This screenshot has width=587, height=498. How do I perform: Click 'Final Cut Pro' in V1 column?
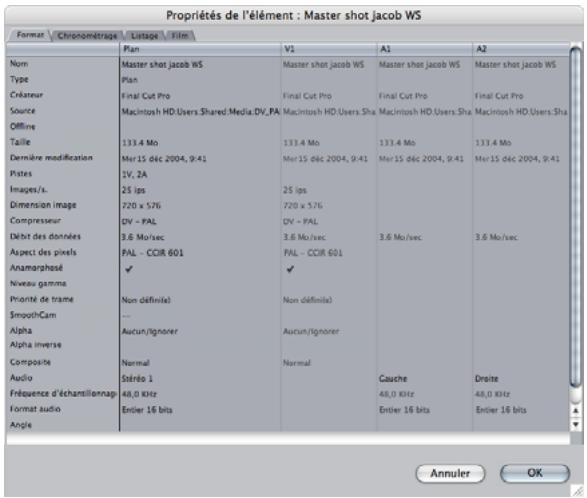point(307,96)
